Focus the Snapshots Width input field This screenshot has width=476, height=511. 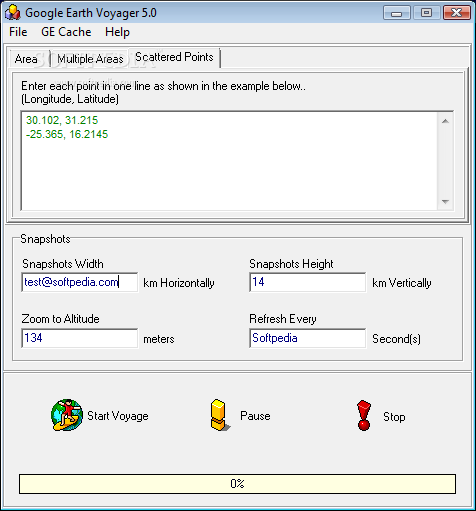80,282
